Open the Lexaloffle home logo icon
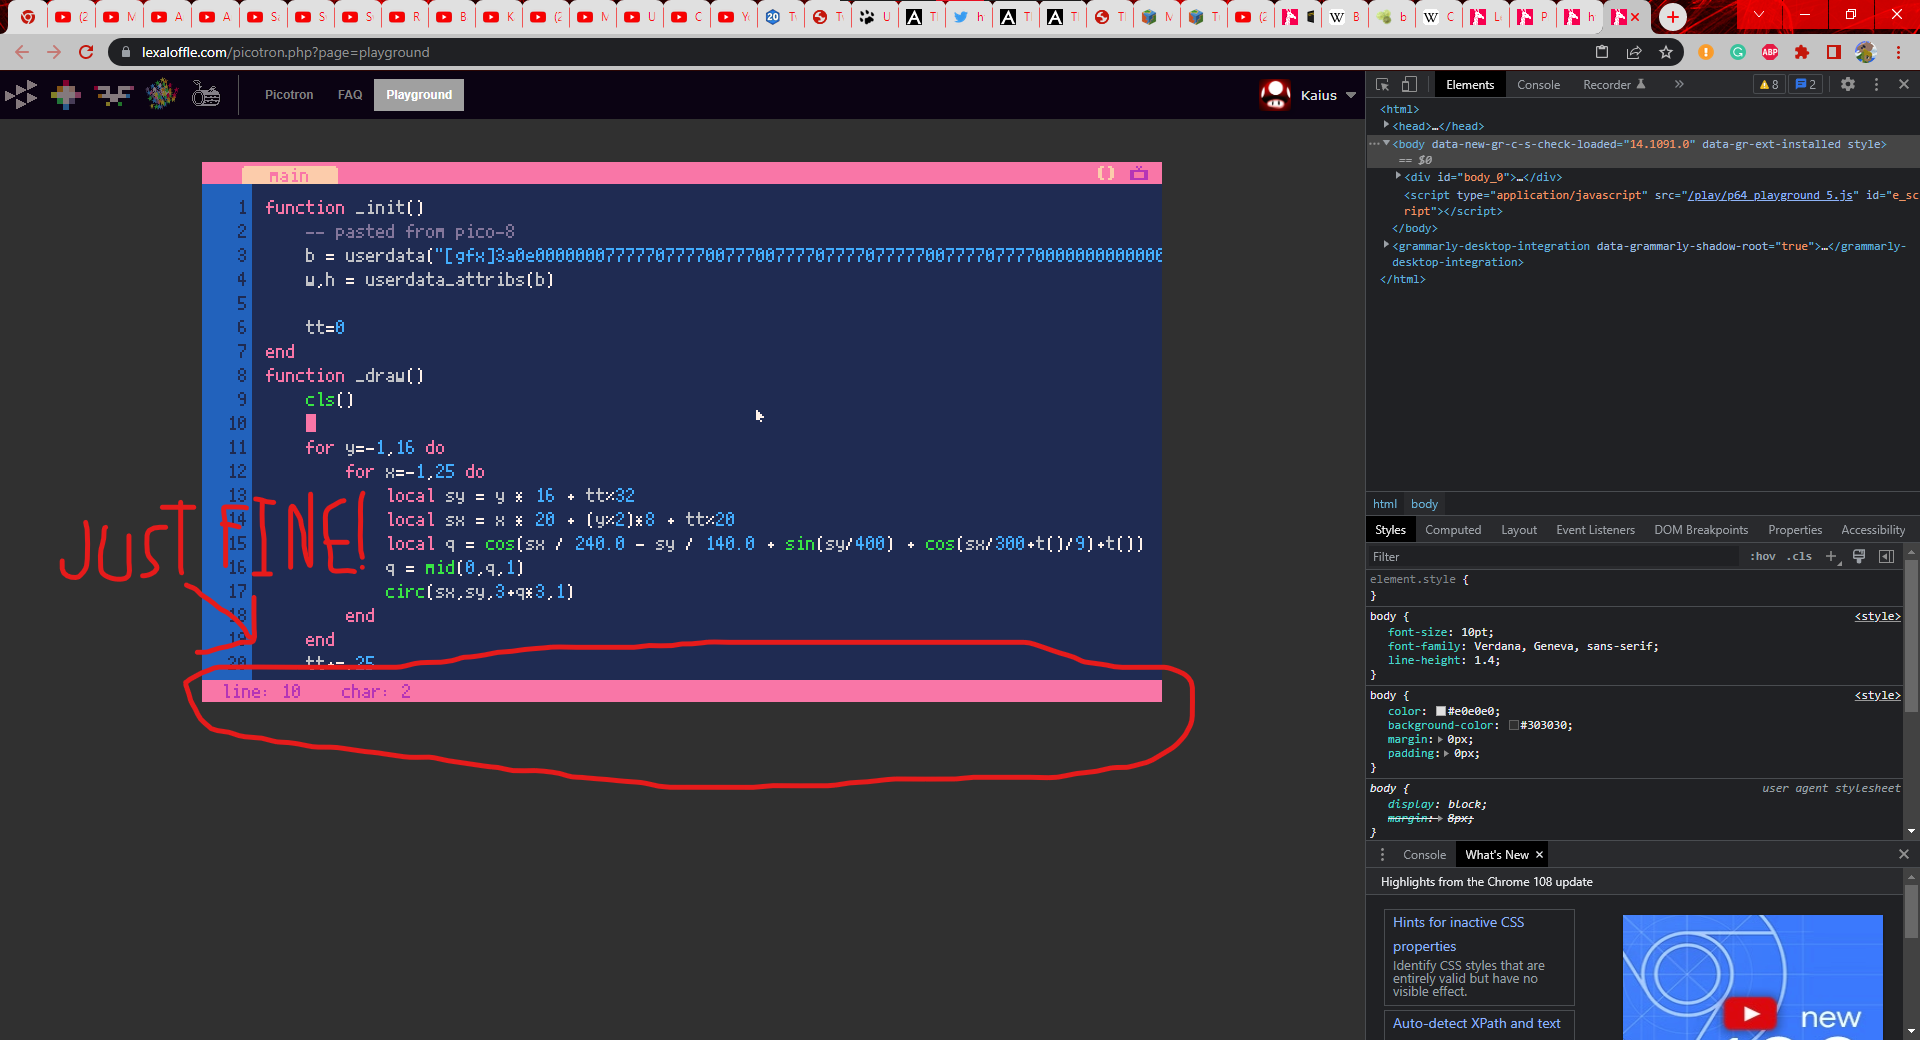1920x1040 pixels. 21,95
